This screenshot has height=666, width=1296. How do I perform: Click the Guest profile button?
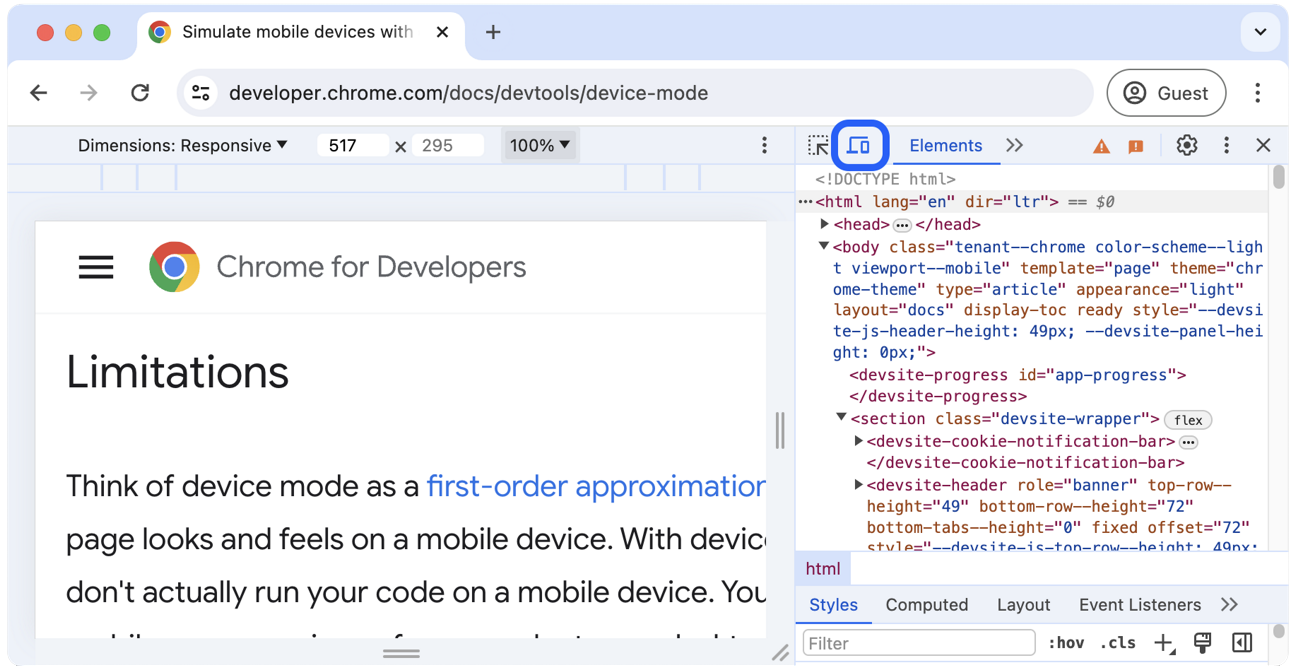(1166, 93)
